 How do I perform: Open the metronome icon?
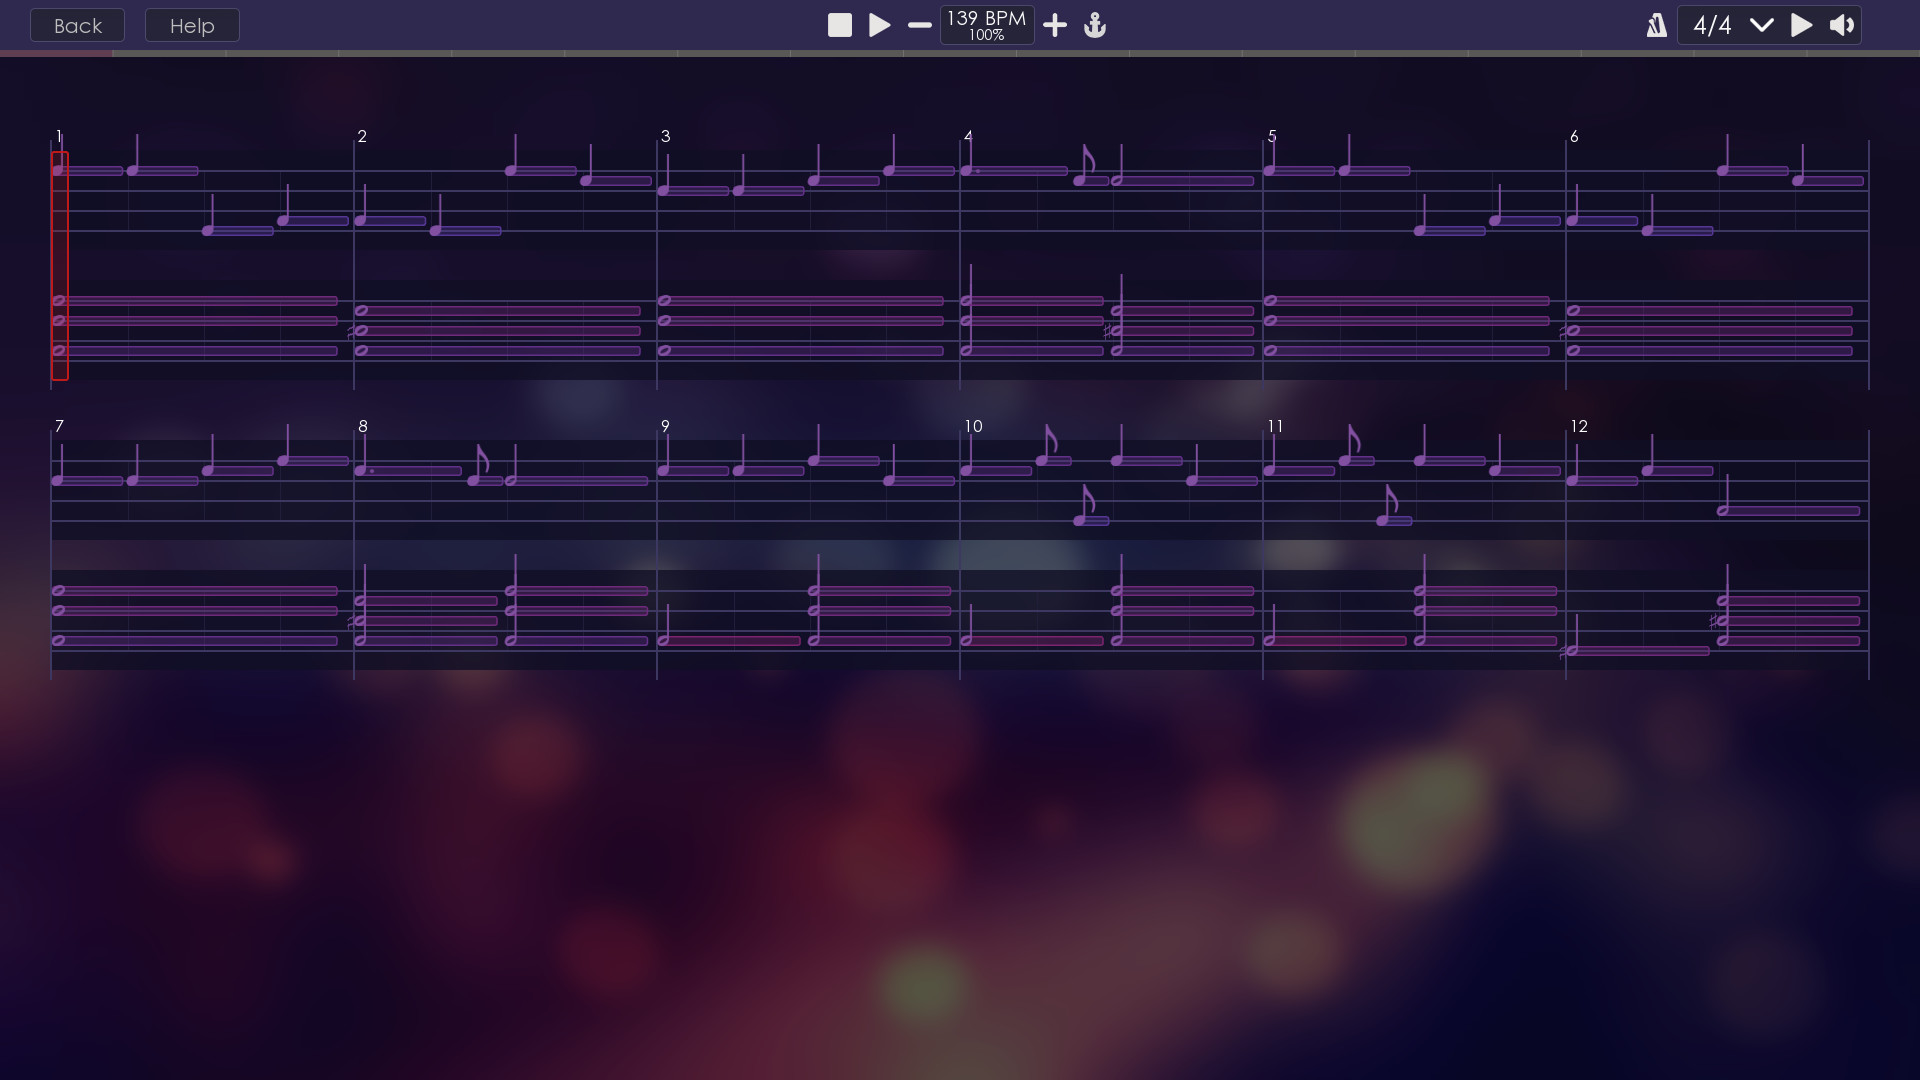click(x=1656, y=25)
